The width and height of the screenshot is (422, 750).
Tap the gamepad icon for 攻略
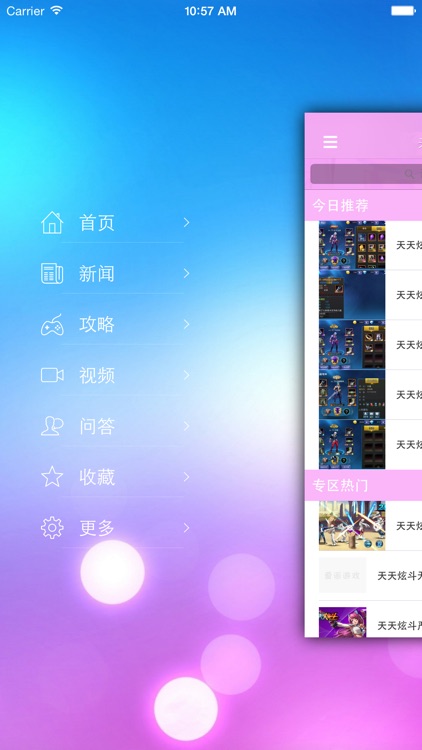tap(52, 325)
